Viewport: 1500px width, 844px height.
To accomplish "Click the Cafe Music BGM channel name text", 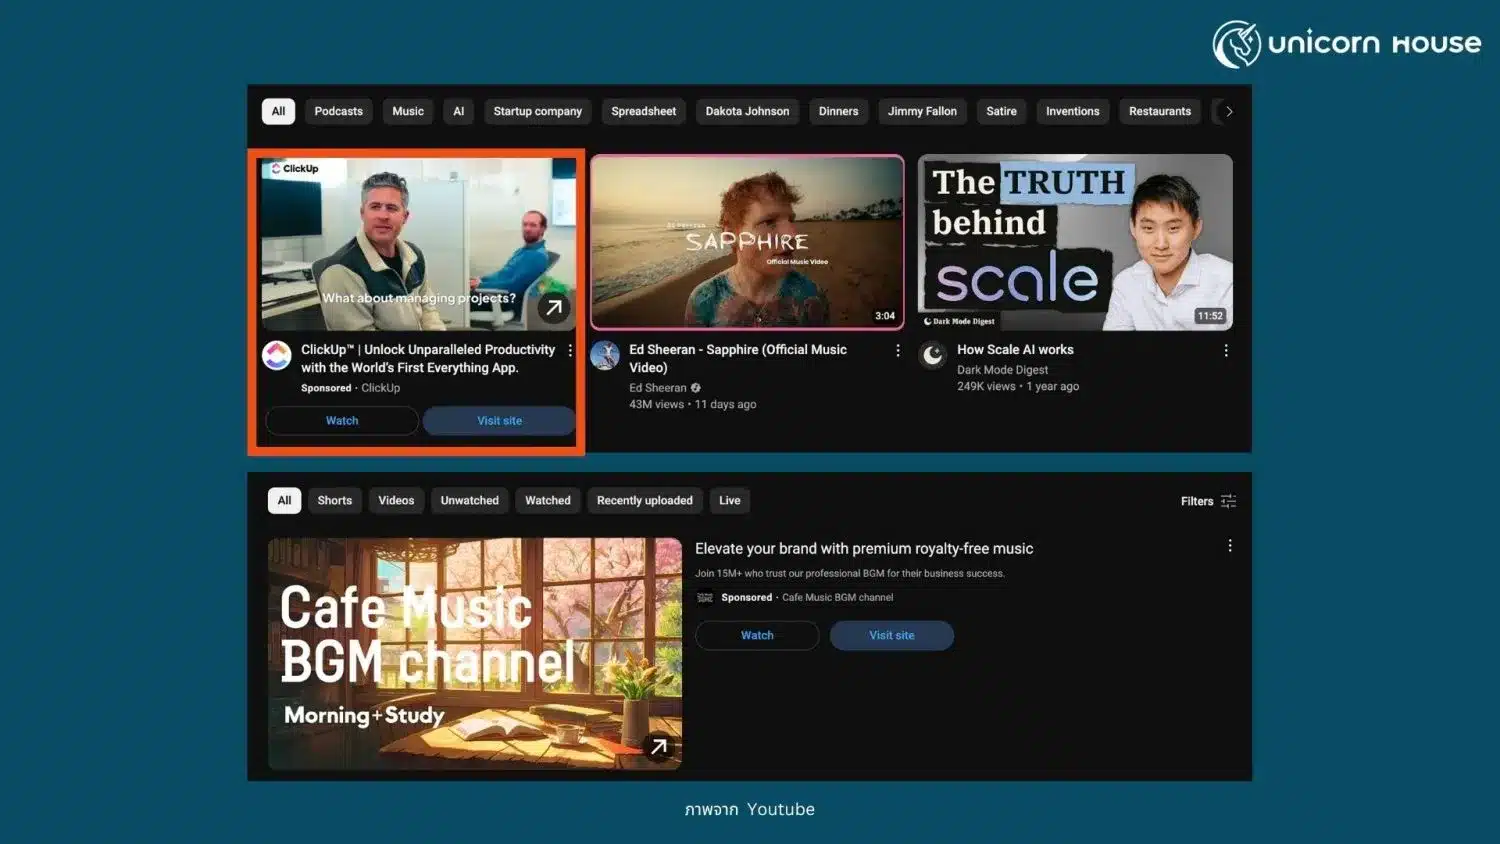I will click(x=838, y=597).
